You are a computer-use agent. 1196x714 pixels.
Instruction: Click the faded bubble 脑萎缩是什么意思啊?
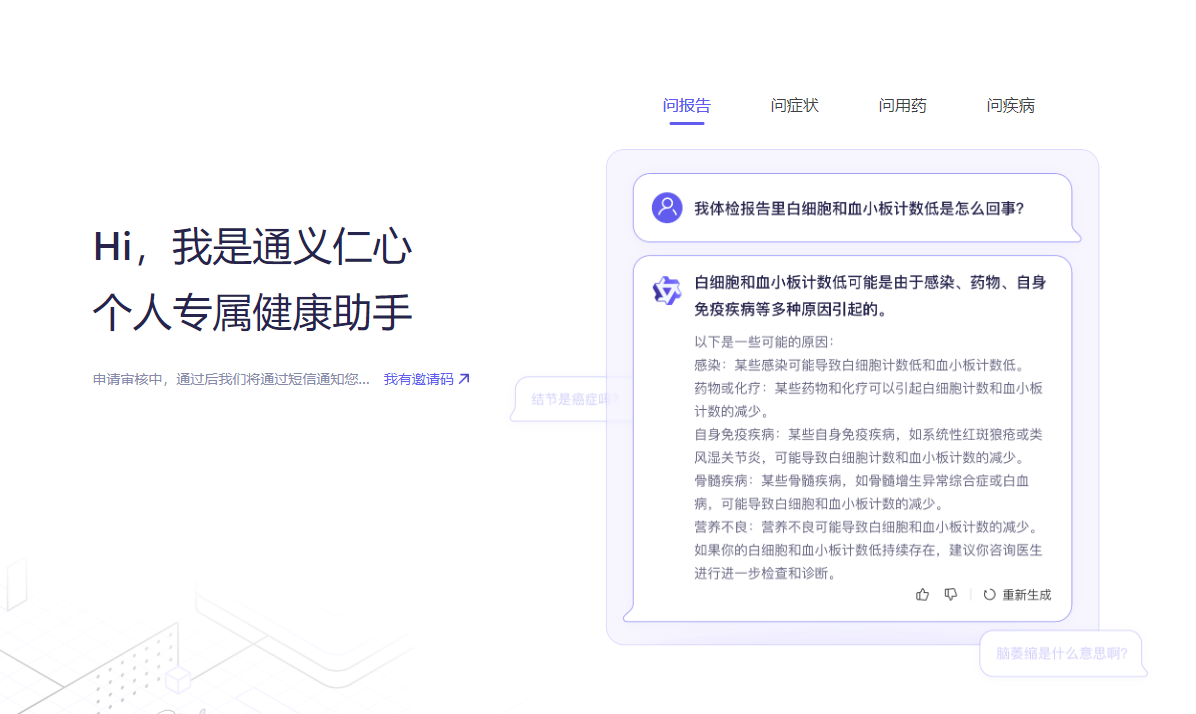pyautogui.click(x=1062, y=654)
